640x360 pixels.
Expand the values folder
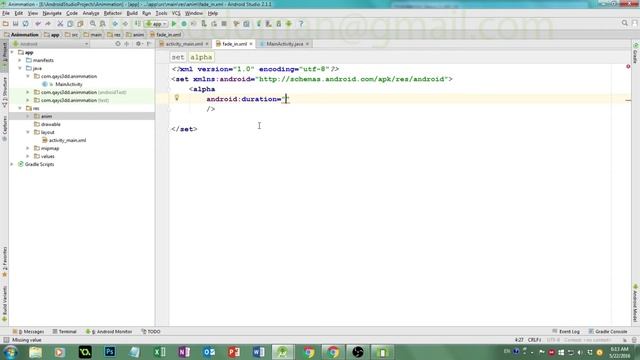[28, 156]
